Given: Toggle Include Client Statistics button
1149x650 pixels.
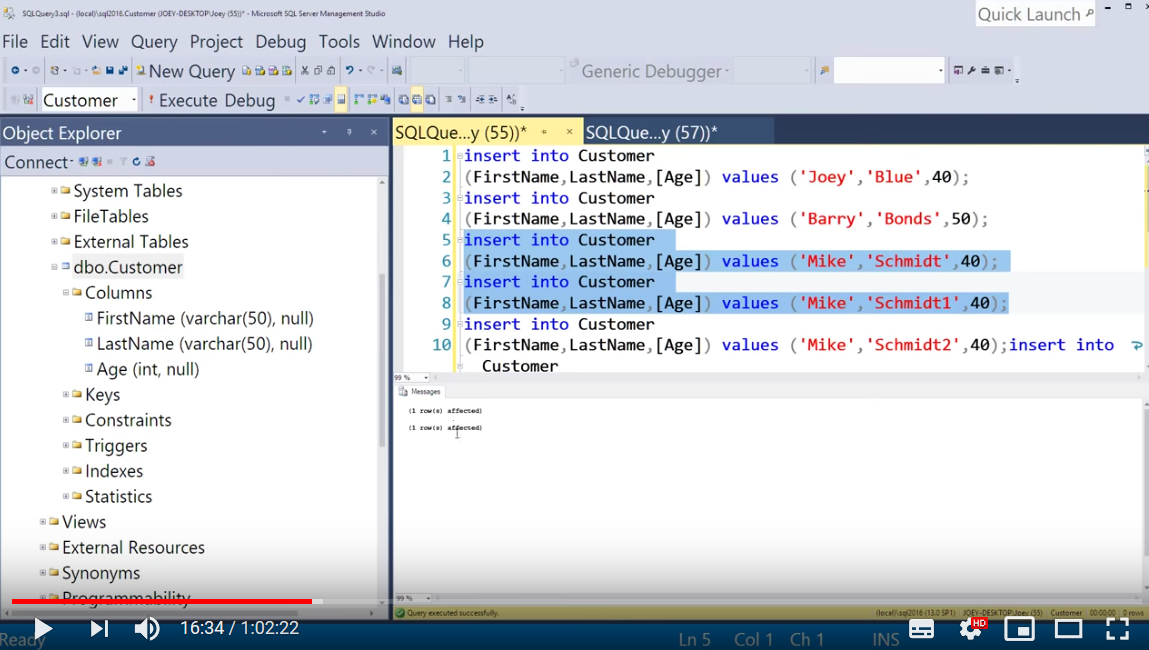Looking at the screenshot, I should point(384,100).
